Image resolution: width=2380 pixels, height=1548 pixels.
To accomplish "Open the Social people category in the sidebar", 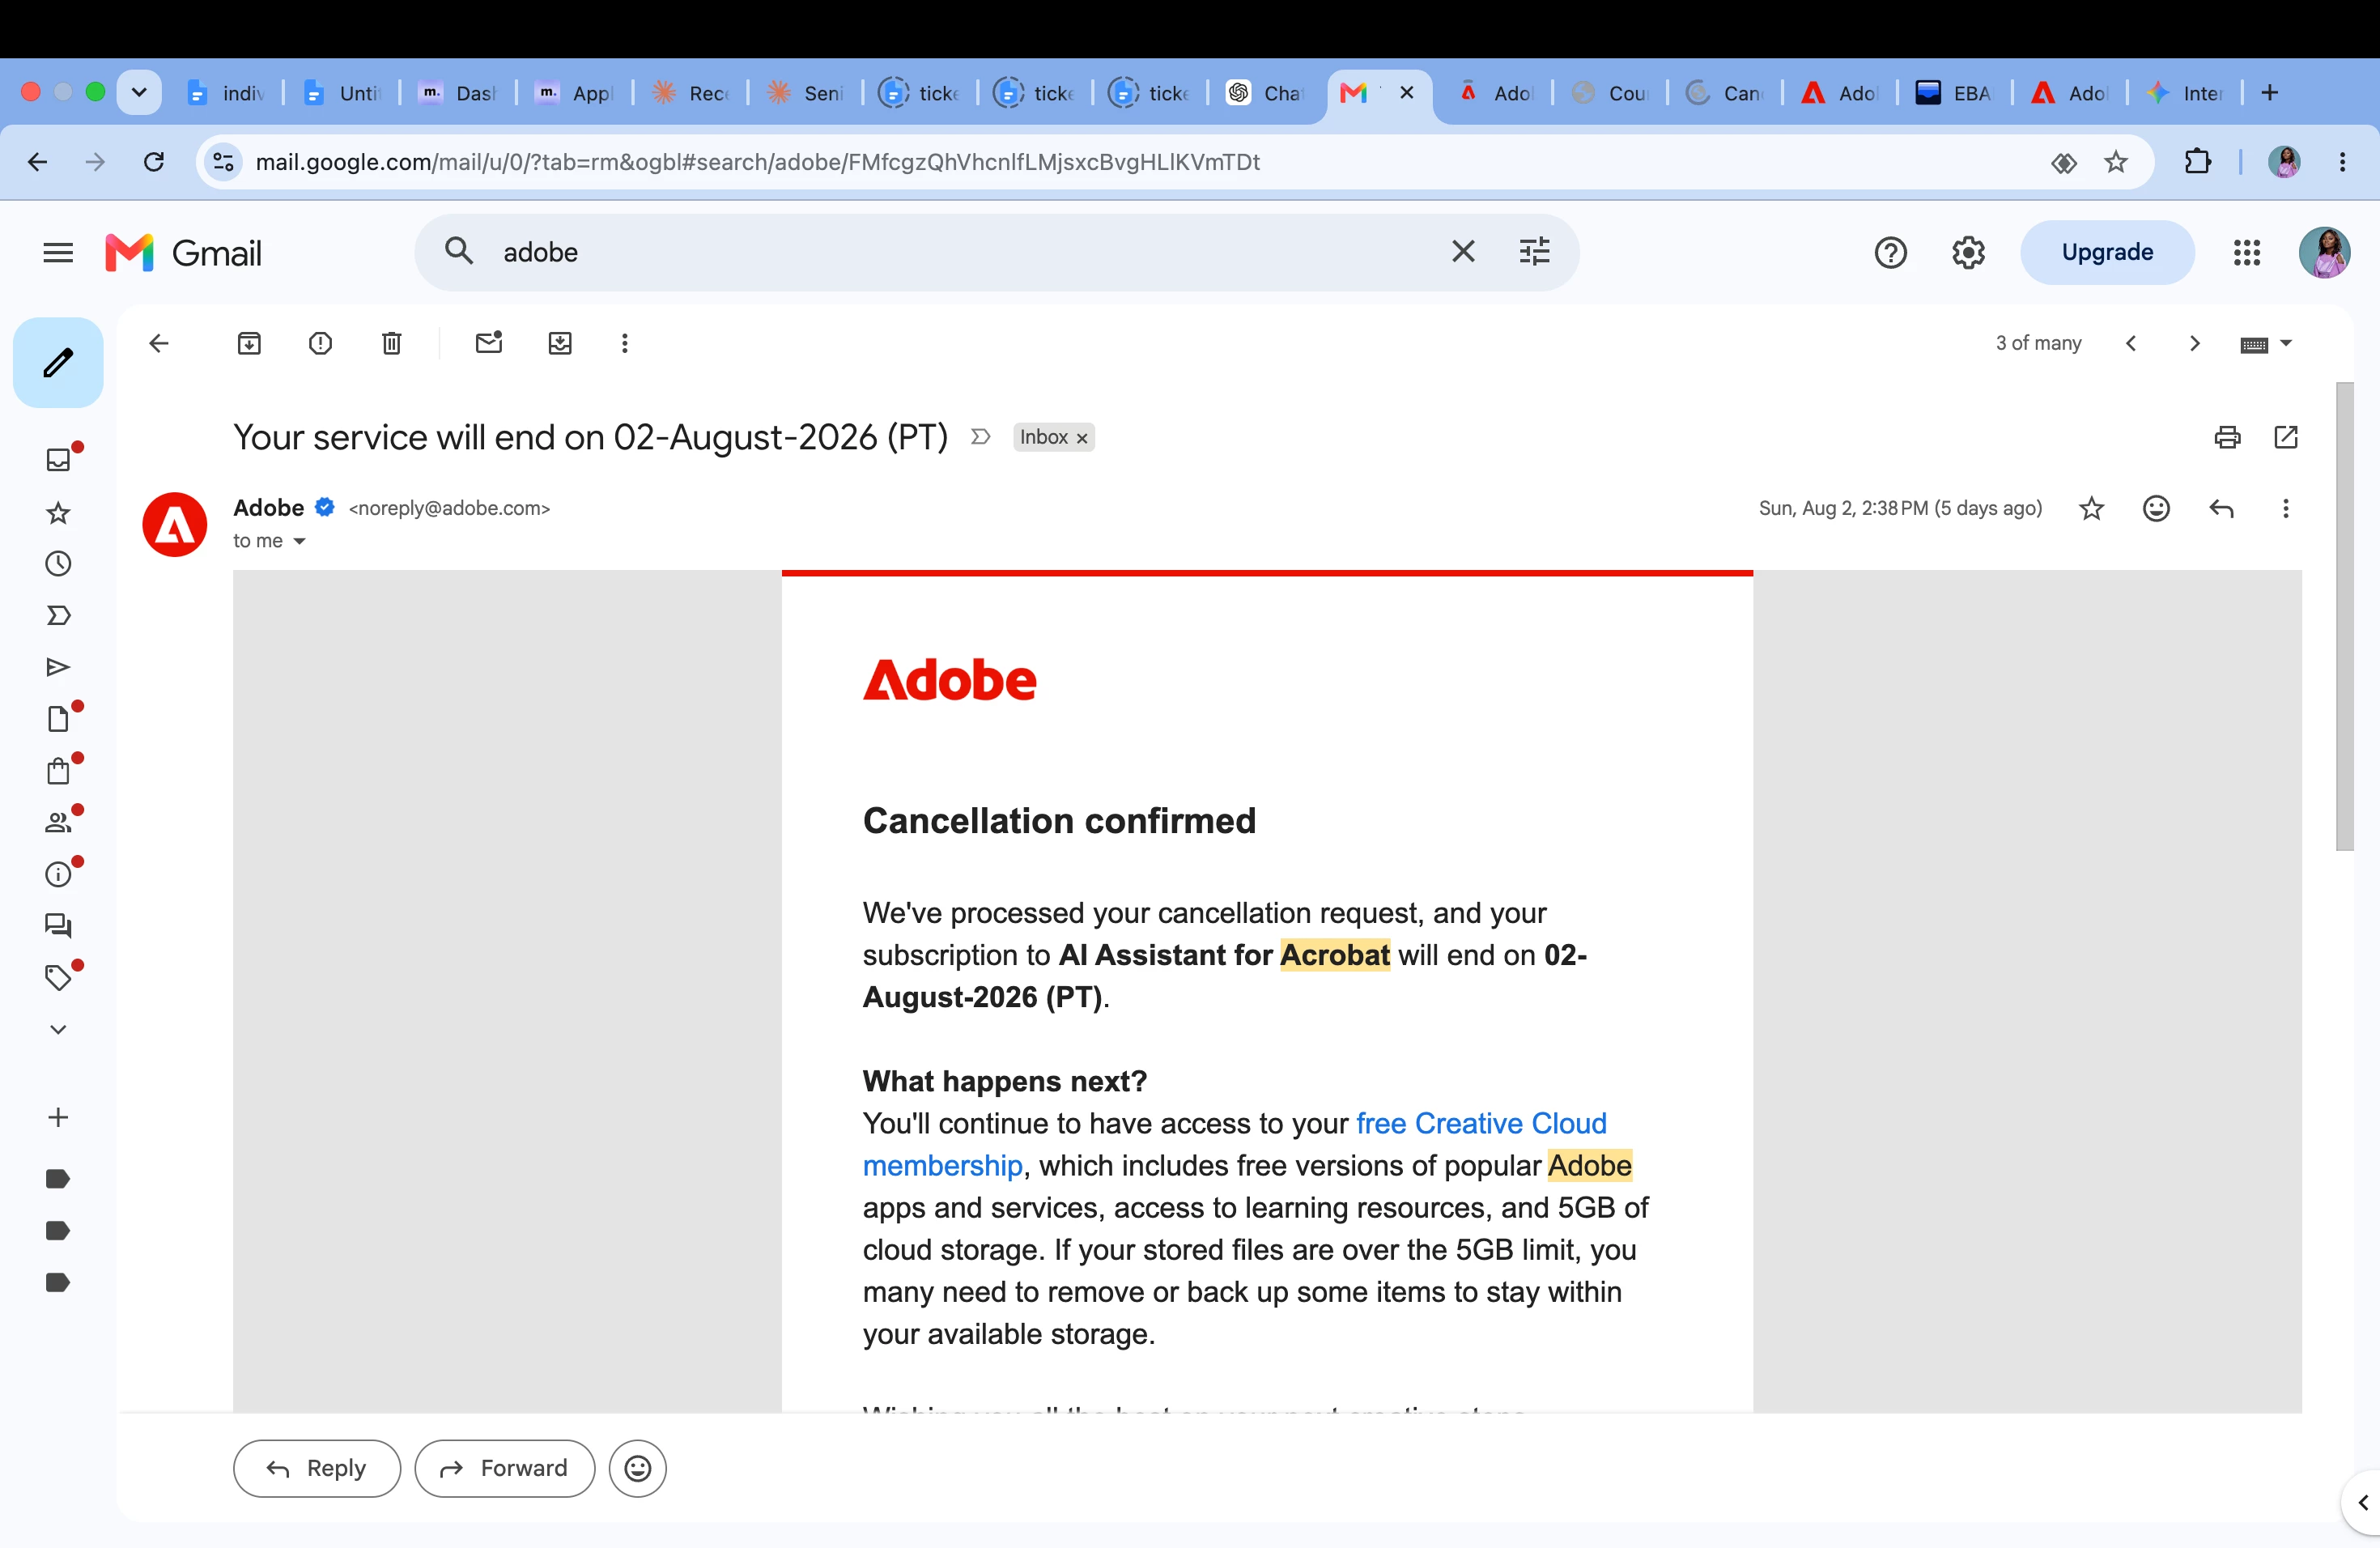I will point(58,822).
